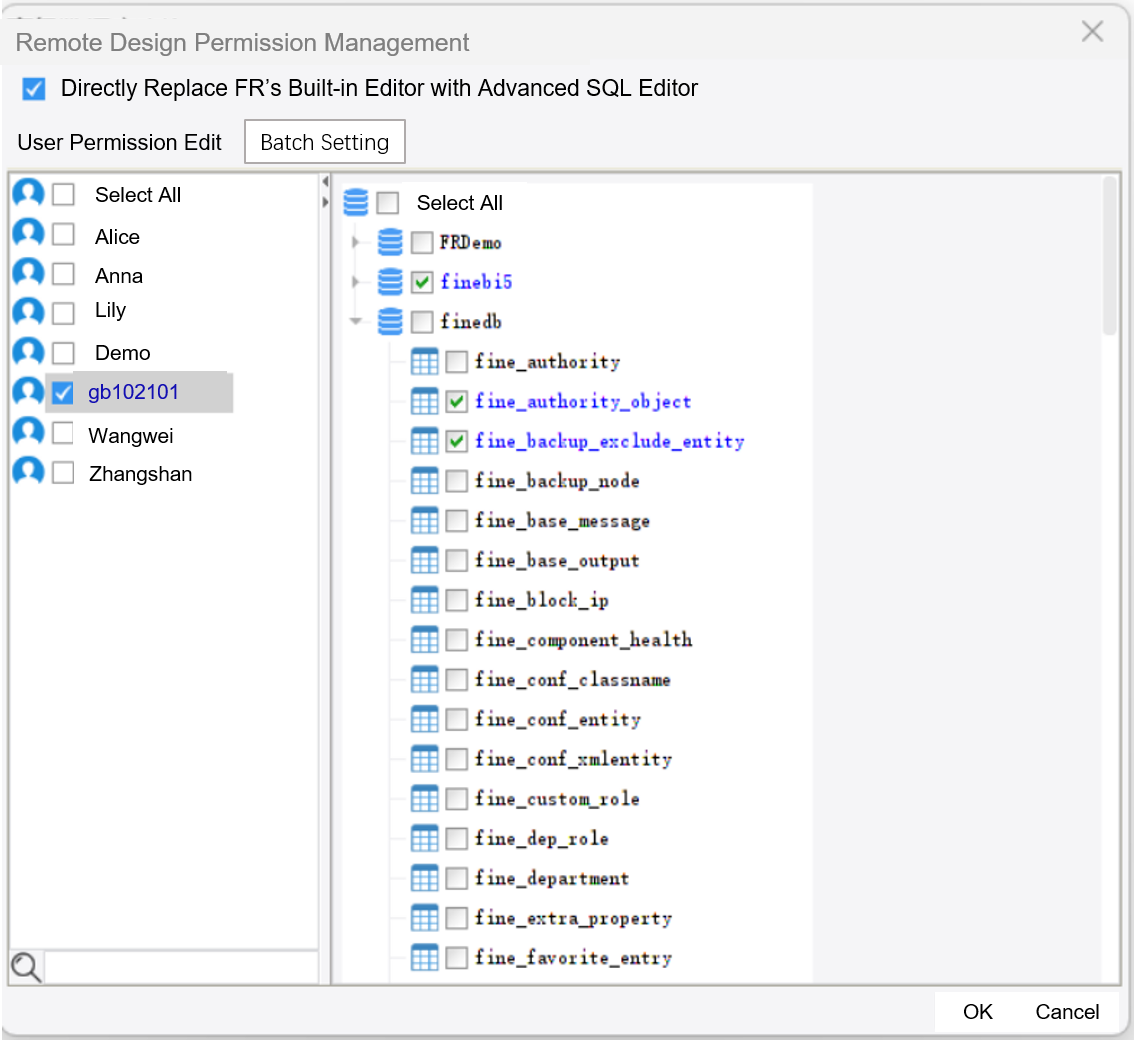The width and height of the screenshot is (1134, 1040).
Task: Click the user search input field
Action: pyautogui.click(x=181, y=968)
